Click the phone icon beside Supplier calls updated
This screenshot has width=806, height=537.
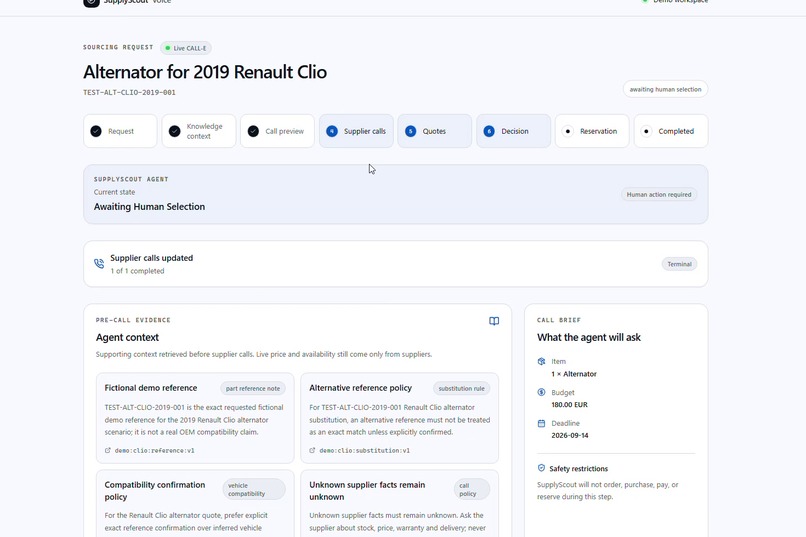(99, 264)
